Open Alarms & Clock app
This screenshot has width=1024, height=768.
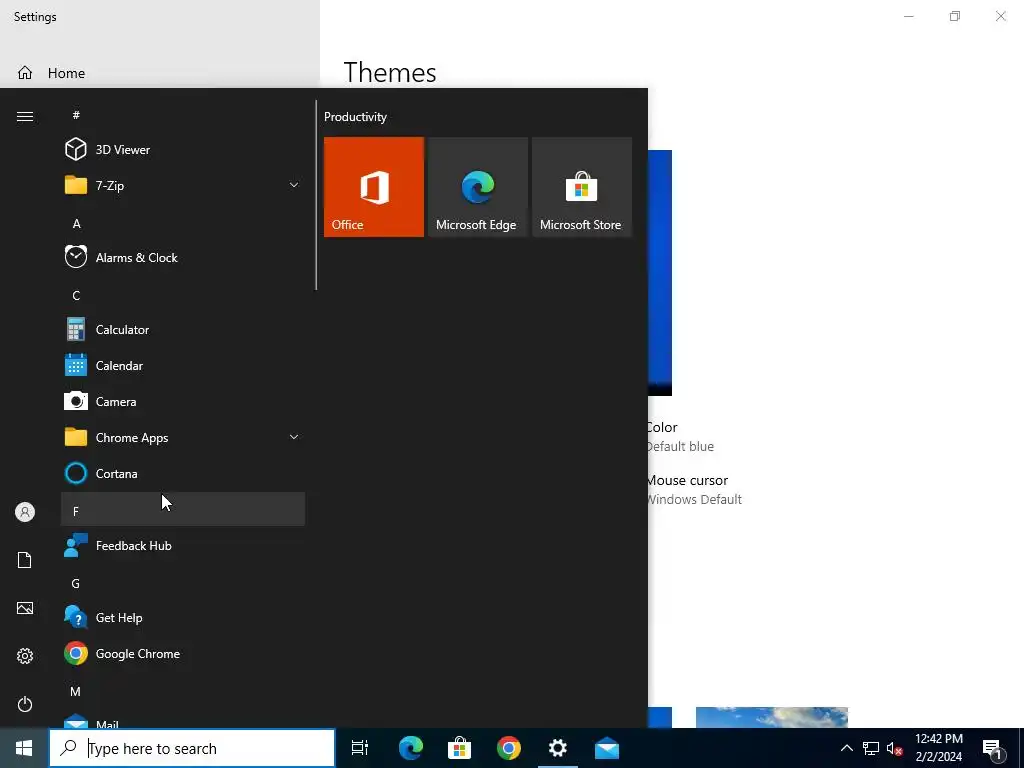click(x=183, y=257)
